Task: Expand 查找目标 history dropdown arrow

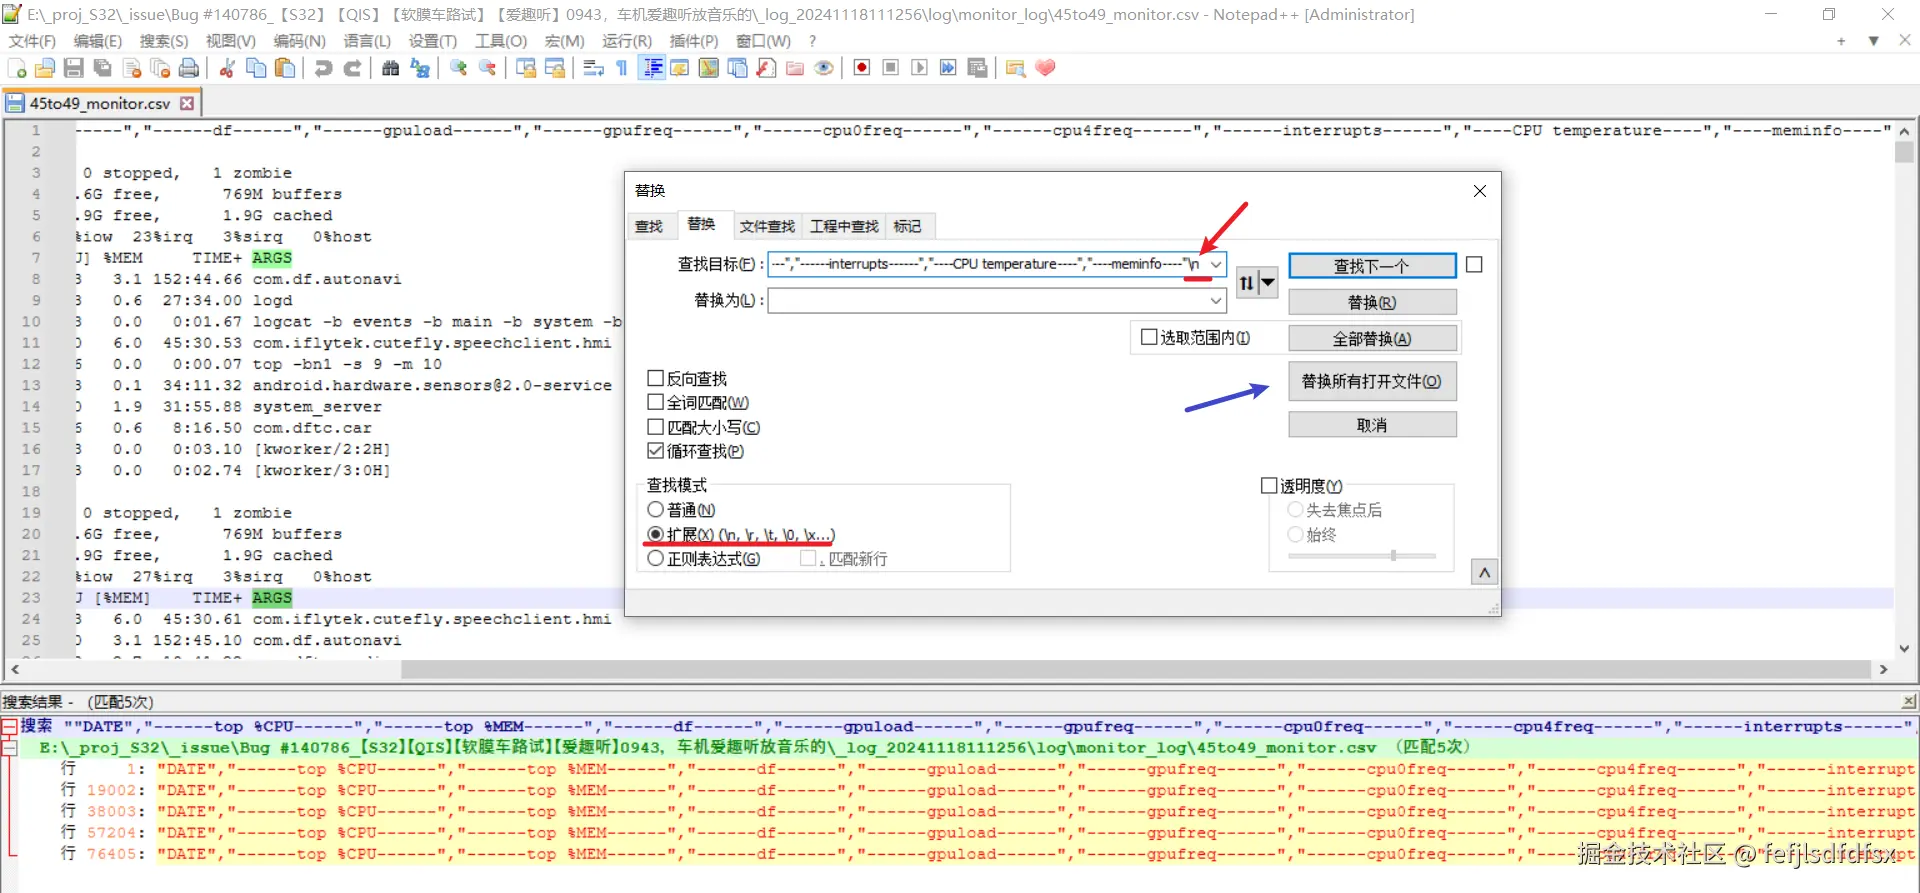Action: click(x=1216, y=264)
